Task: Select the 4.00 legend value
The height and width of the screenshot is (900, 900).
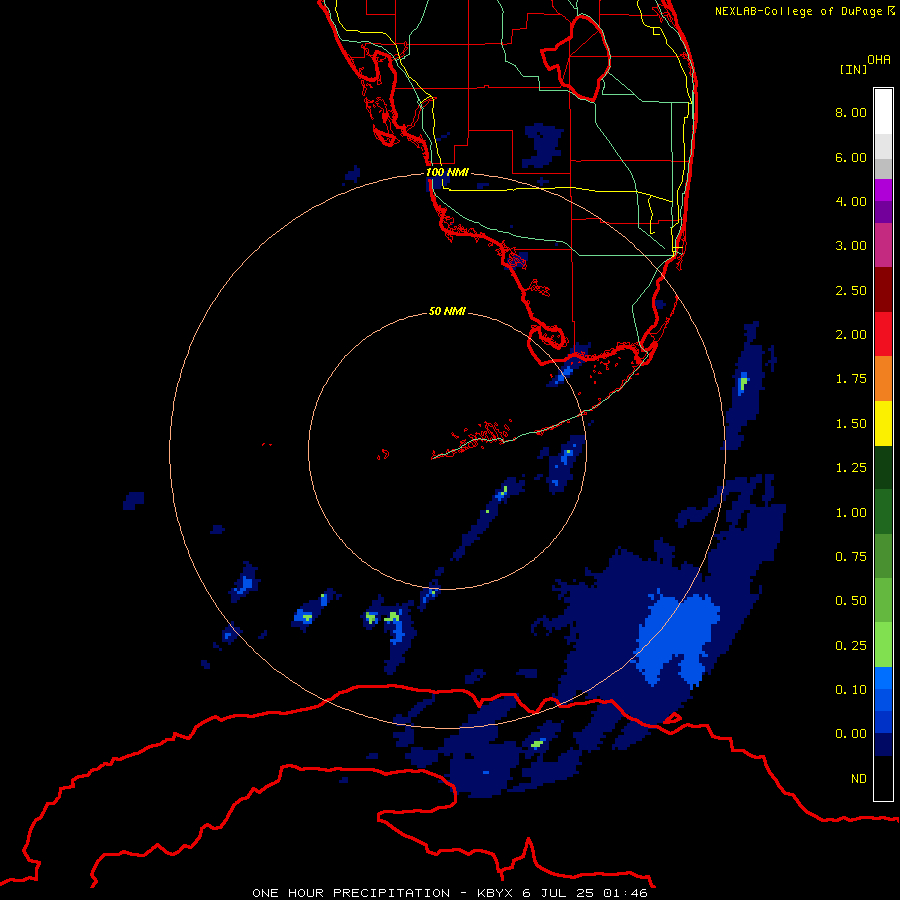Action: (851, 201)
